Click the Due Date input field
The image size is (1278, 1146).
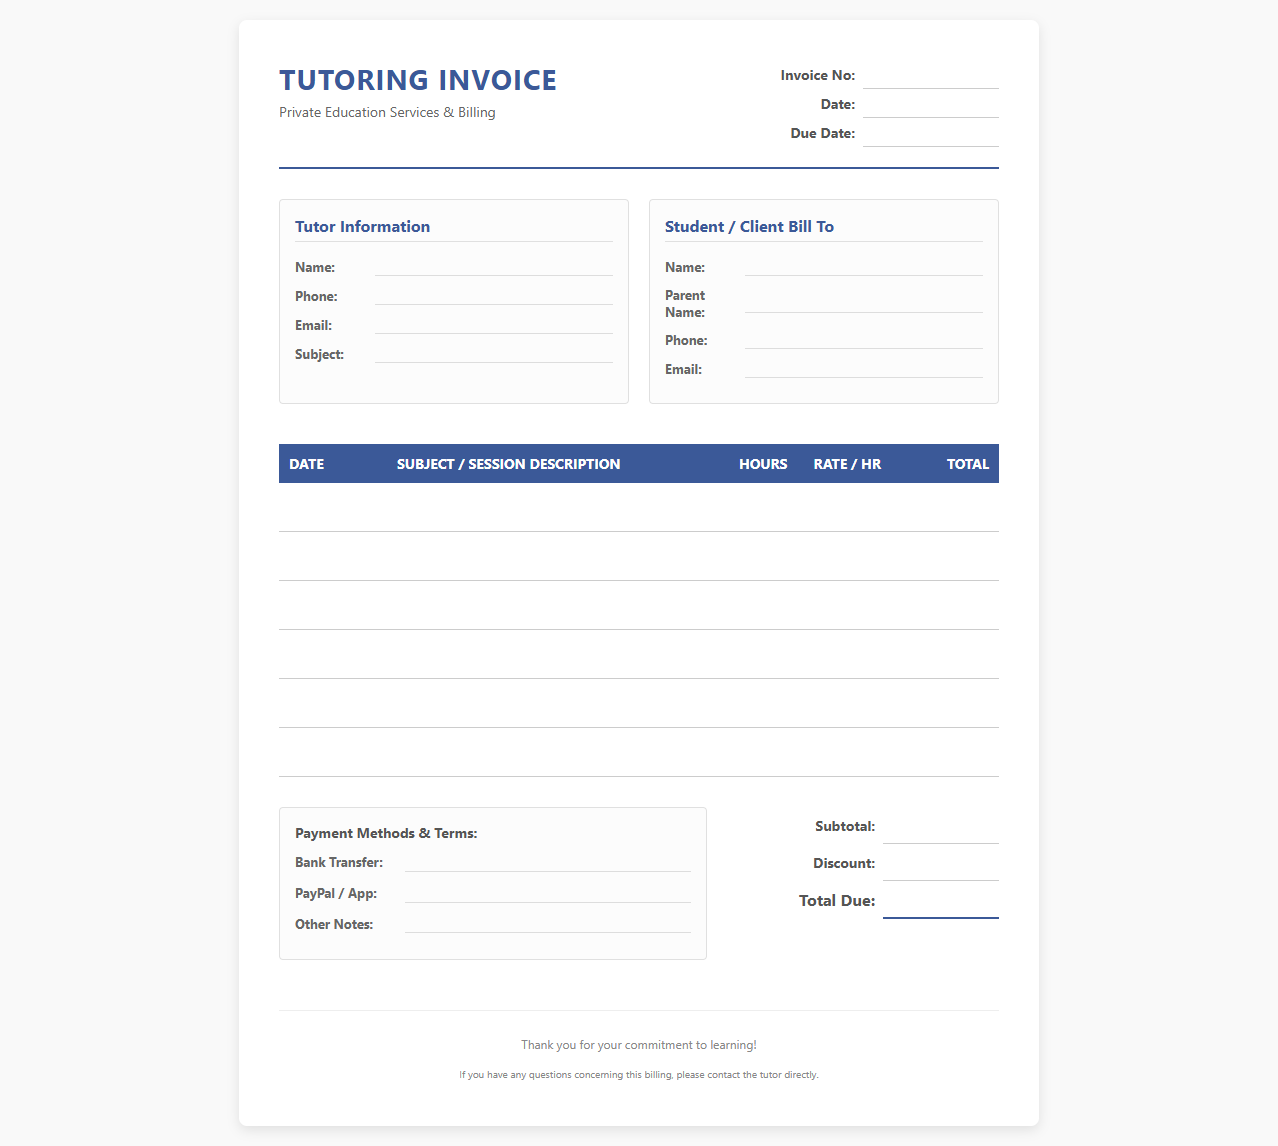point(931,134)
